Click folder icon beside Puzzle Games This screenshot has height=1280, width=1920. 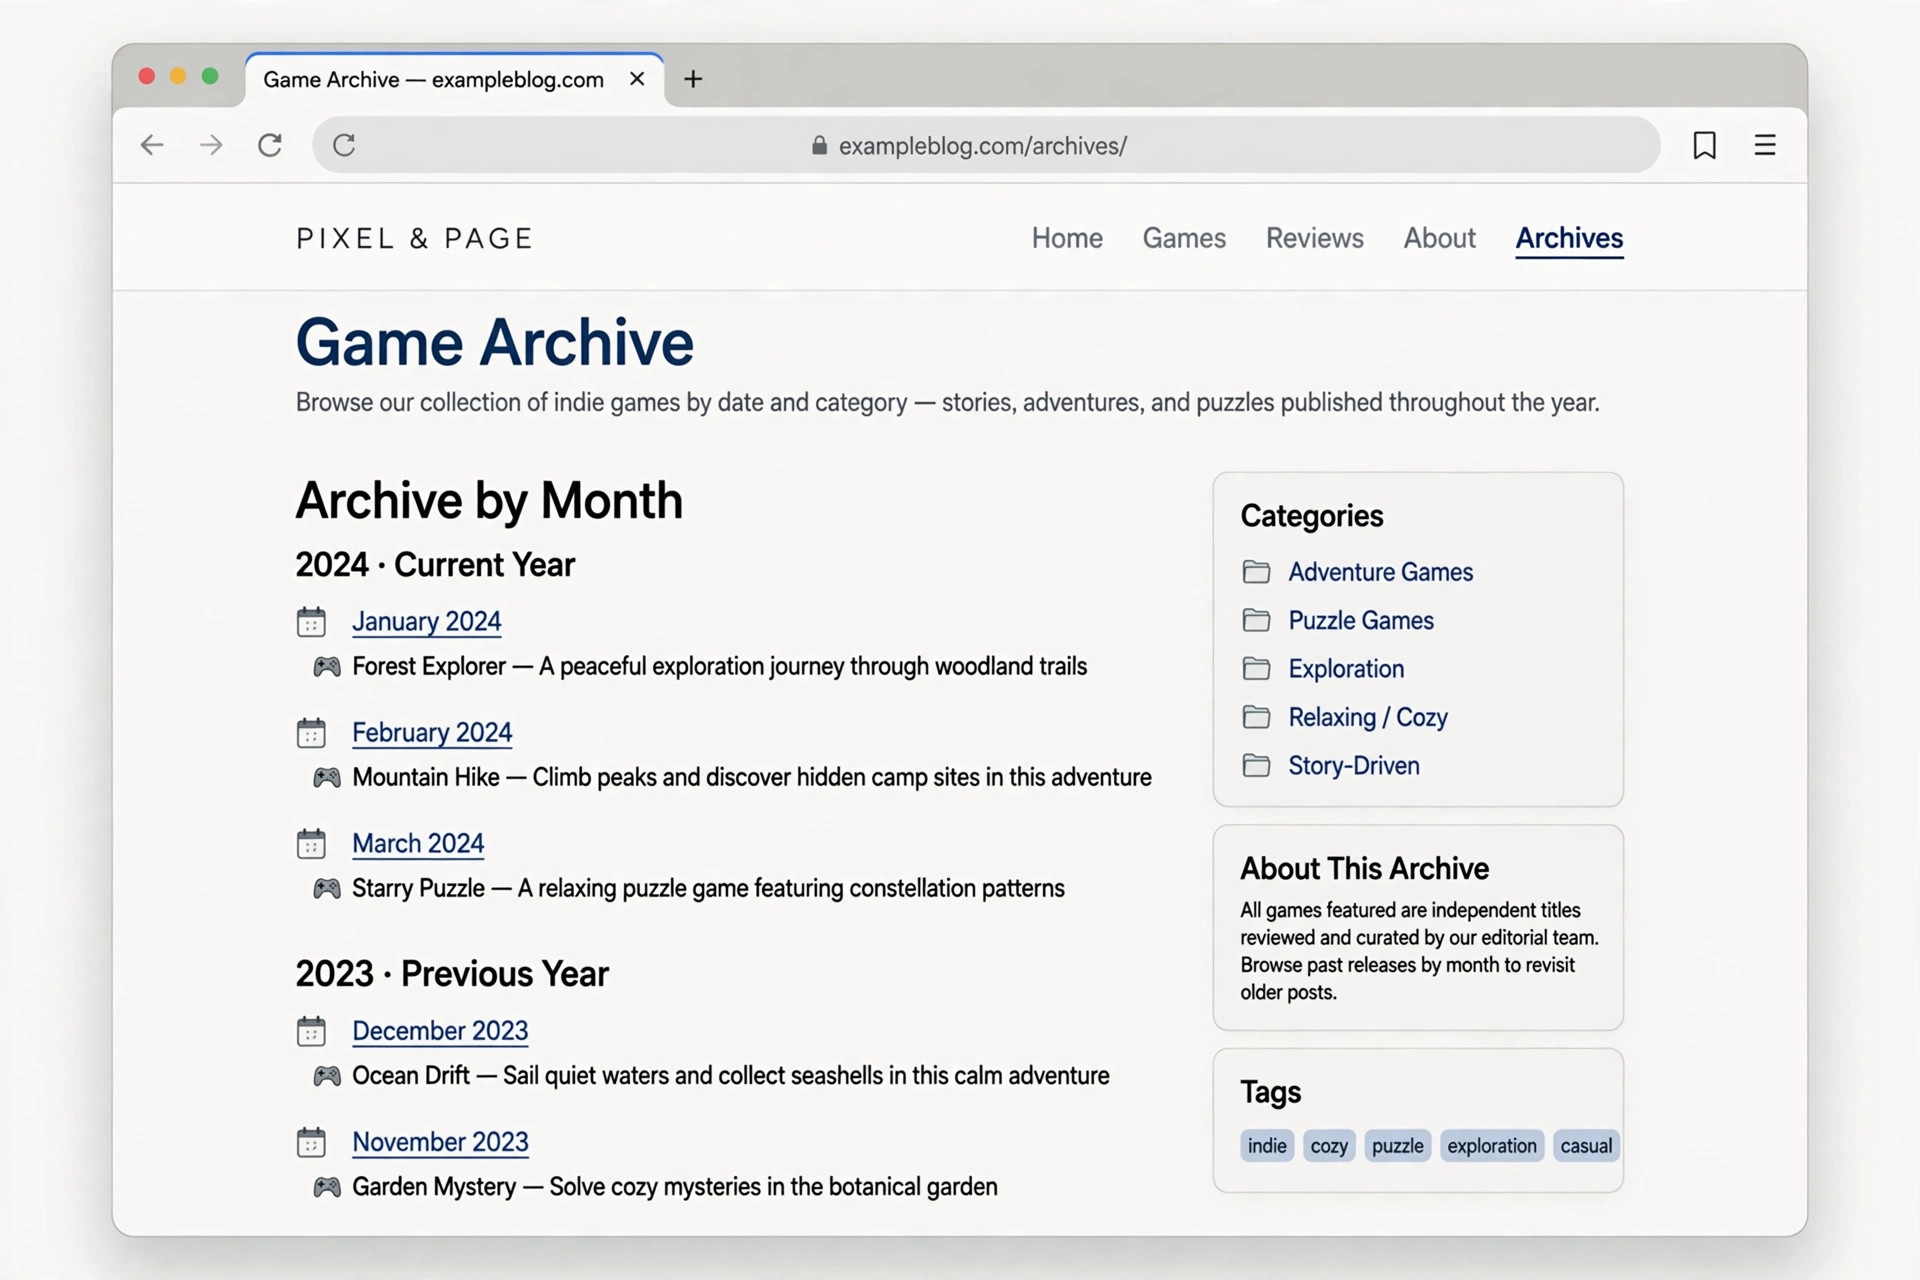1256,620
